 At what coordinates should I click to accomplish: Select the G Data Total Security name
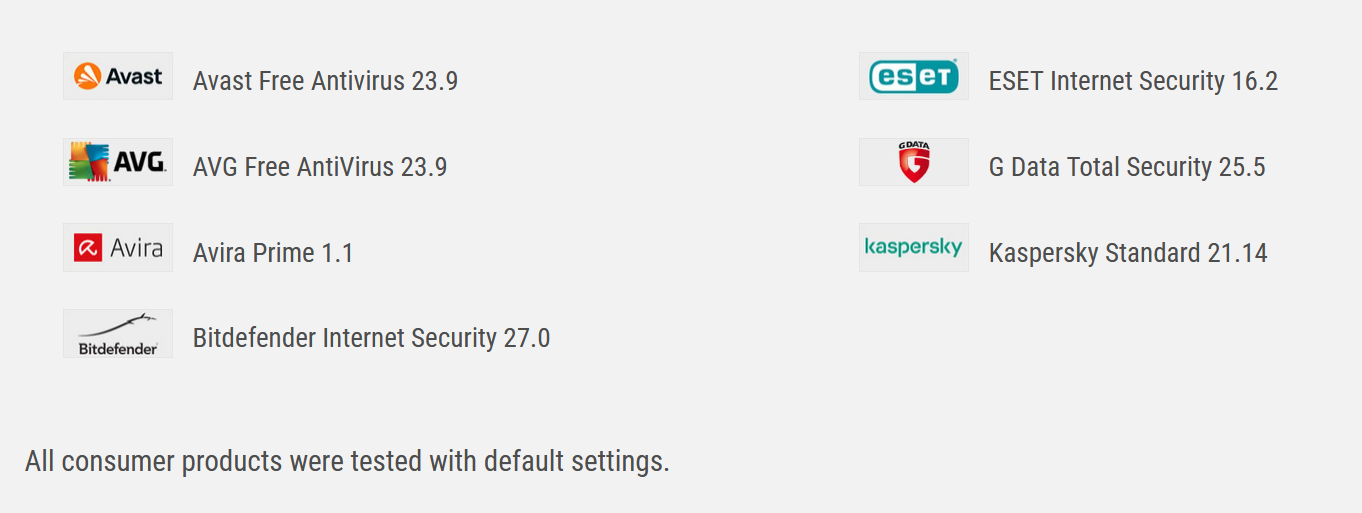coord(1100,166)
